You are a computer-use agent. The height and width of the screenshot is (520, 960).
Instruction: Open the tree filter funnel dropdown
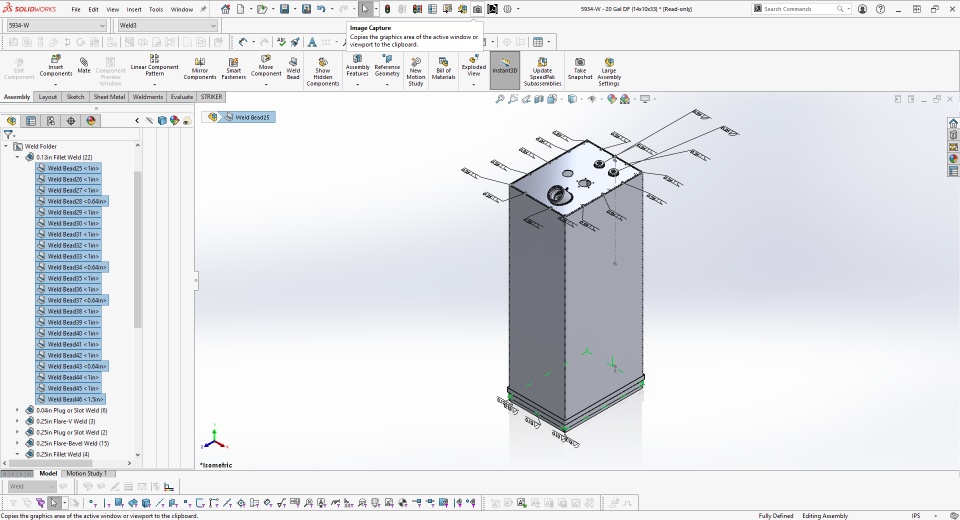click(x=9, y=135)
